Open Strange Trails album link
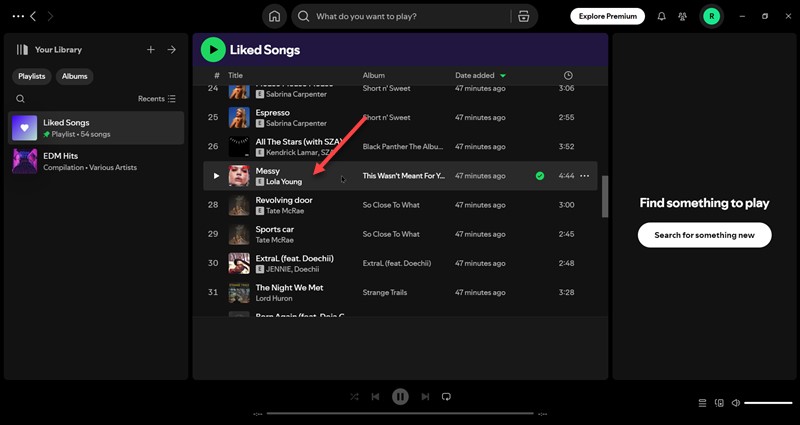 pos(385,292)
